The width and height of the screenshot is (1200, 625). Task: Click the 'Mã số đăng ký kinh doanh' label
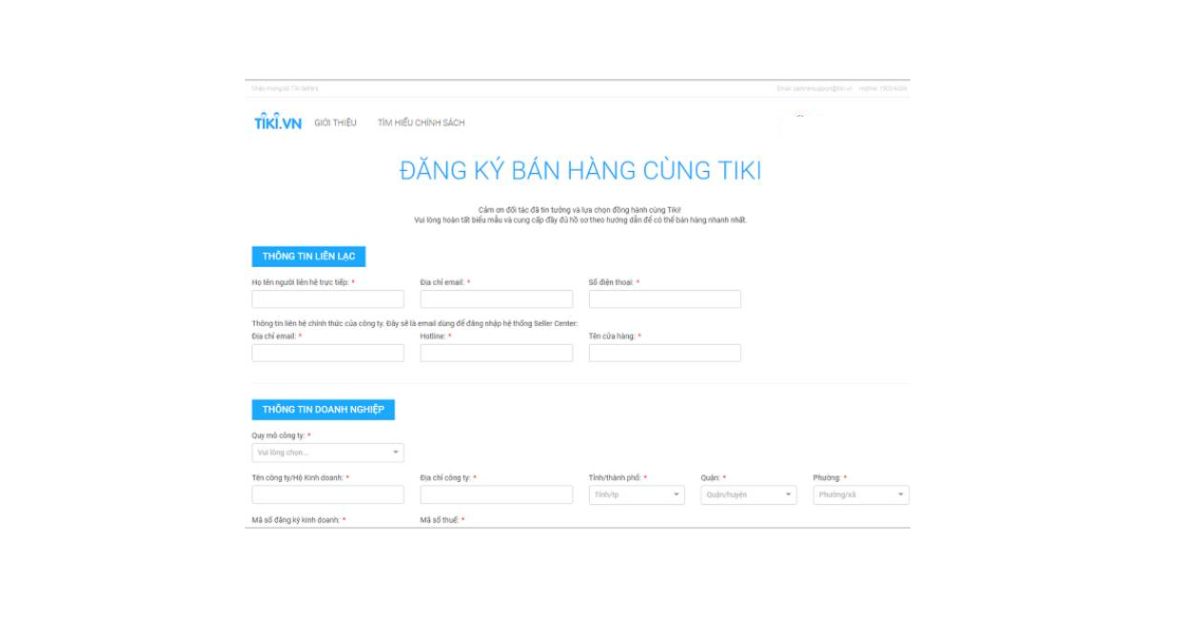tap(299, 520)
